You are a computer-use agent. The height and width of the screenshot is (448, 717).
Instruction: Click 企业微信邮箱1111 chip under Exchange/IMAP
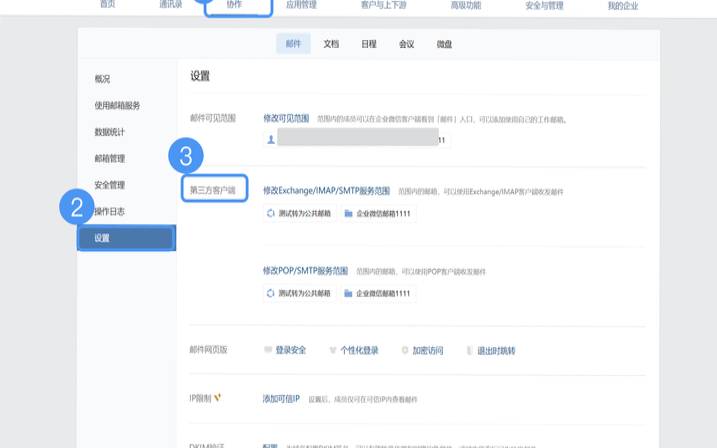pyautogui.click(x=379, y=213)
